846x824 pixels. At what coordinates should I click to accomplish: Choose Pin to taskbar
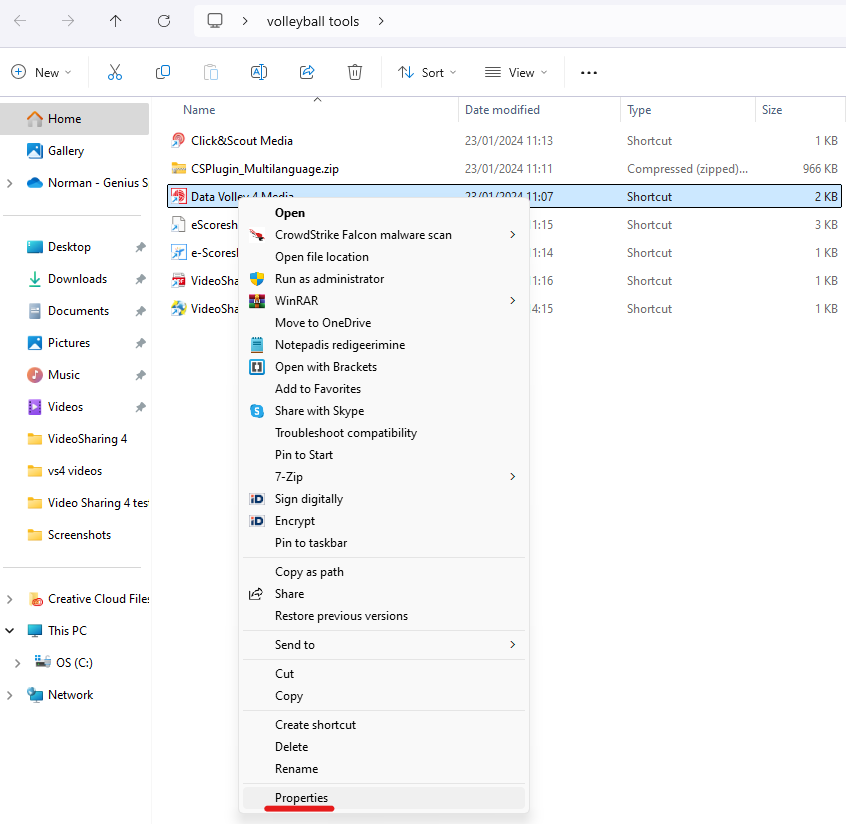click(384, 543)
